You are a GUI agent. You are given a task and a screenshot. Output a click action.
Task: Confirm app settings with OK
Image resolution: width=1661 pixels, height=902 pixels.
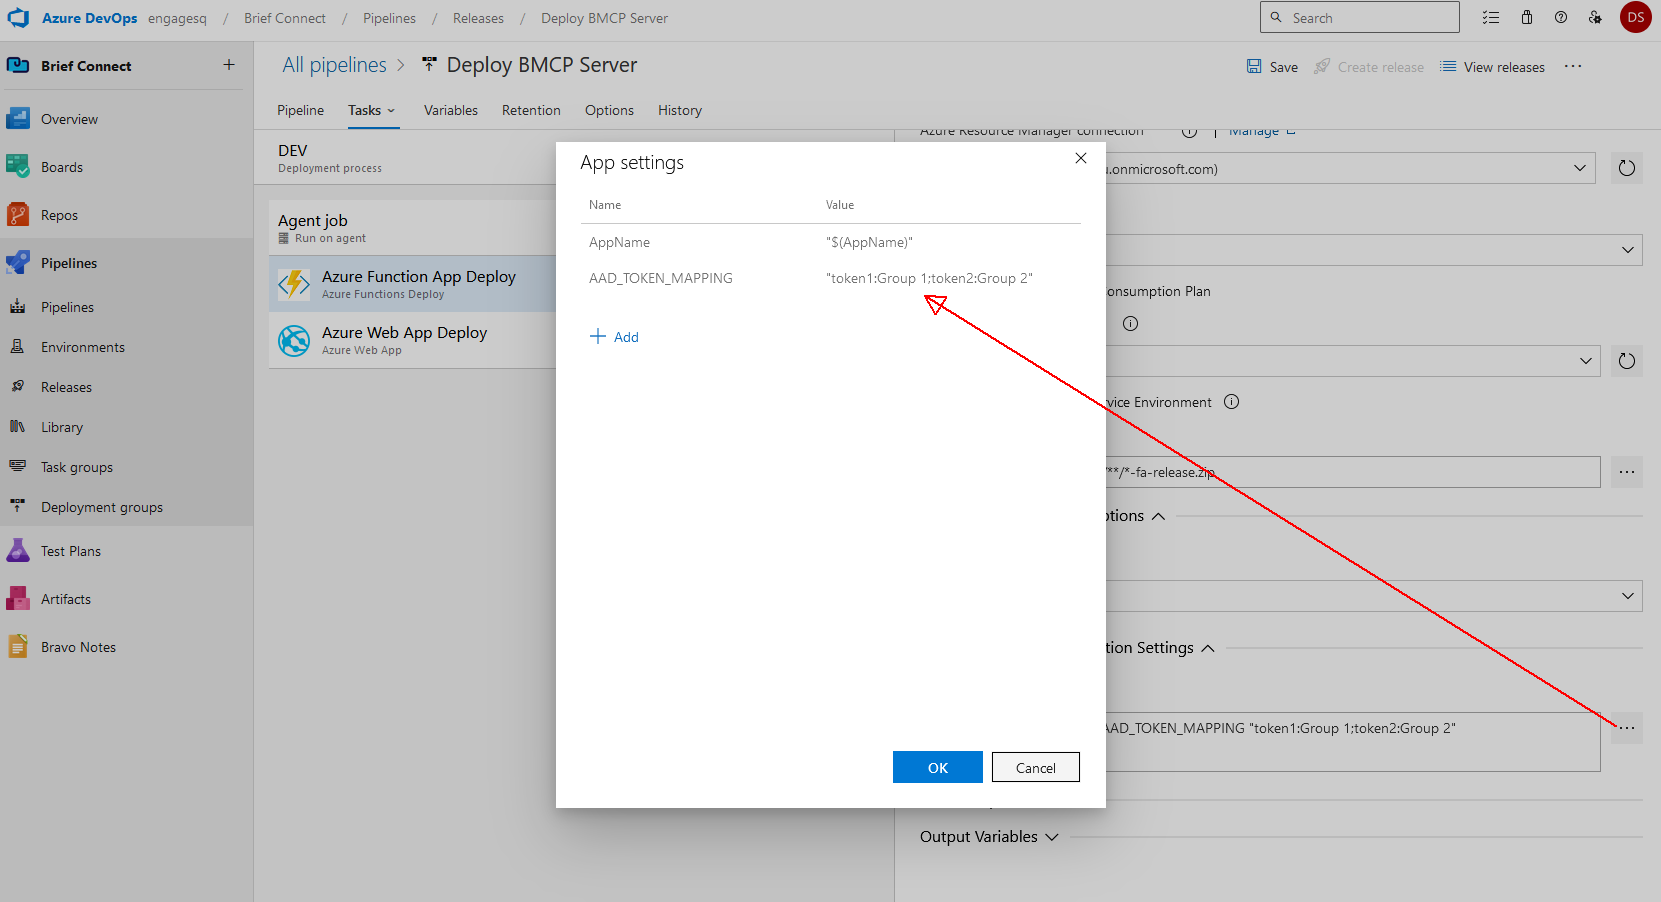pos(937,768)
